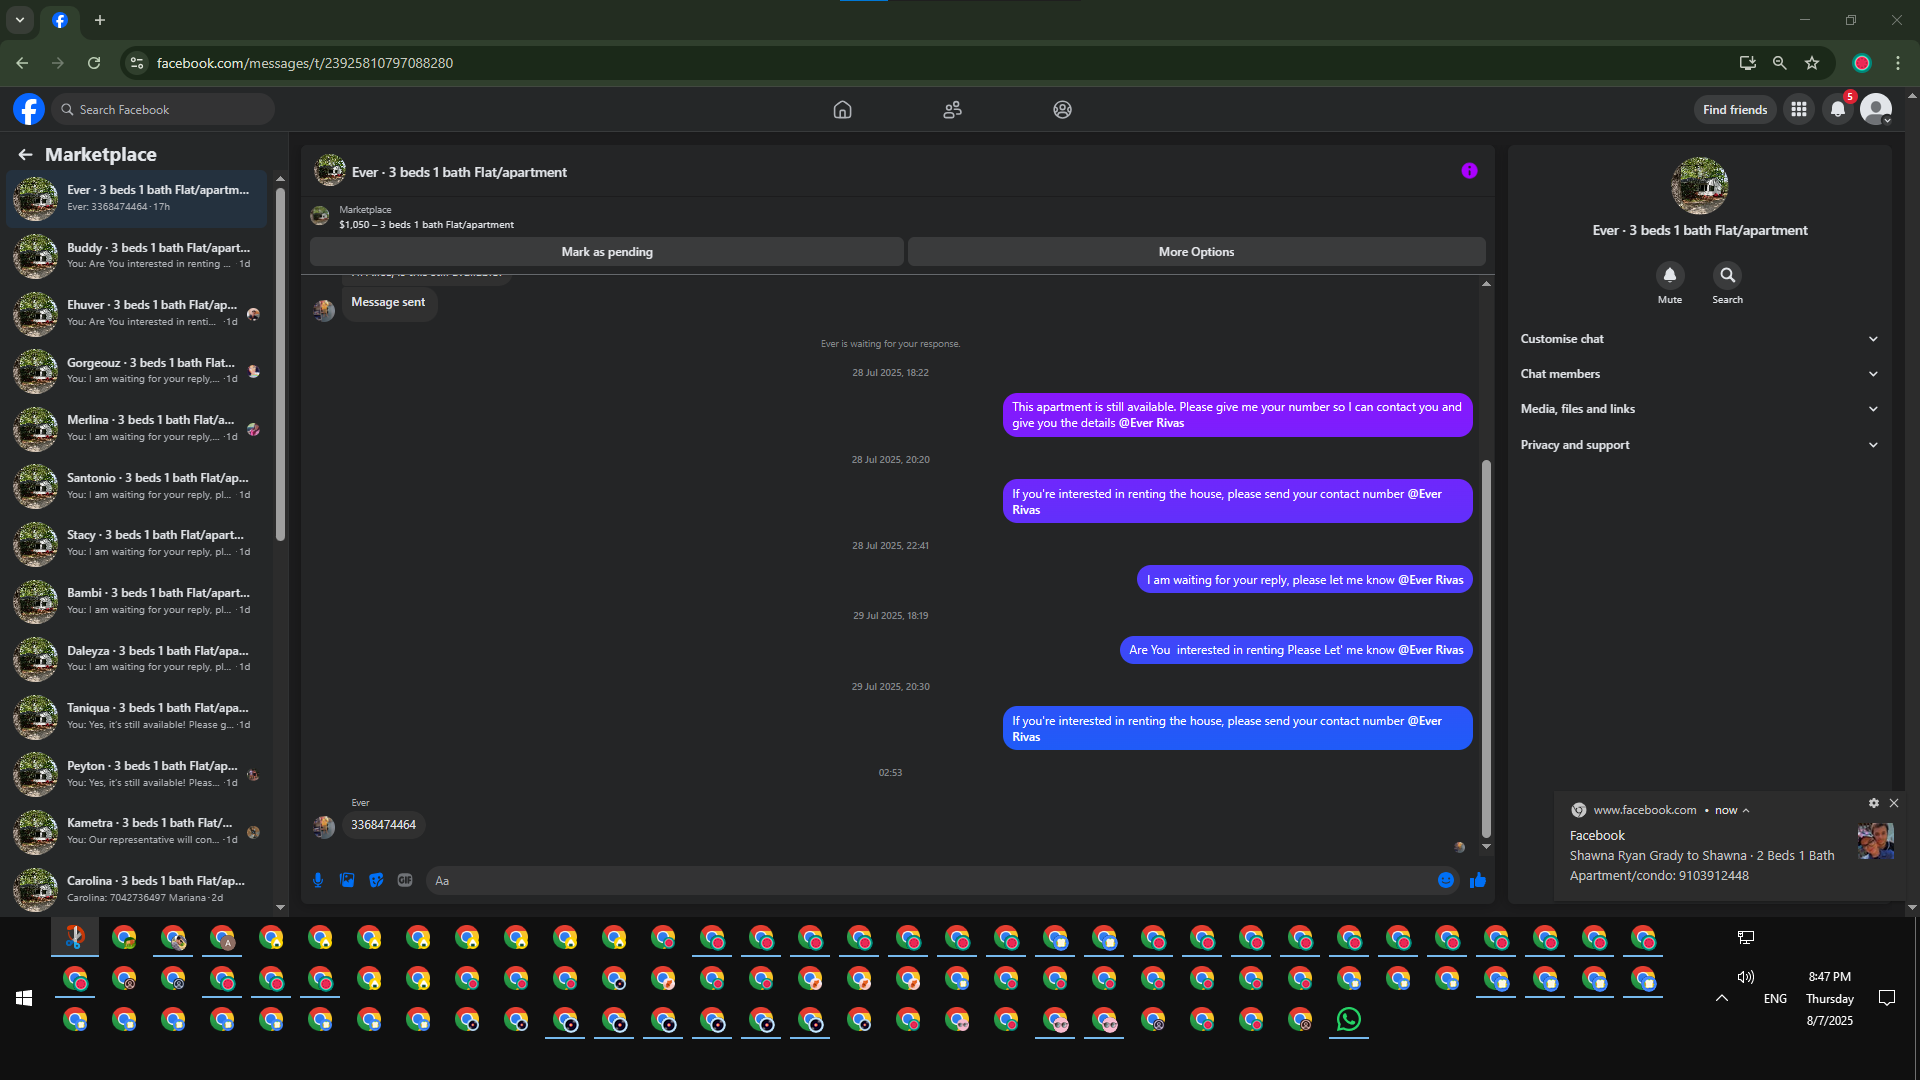The image size is (1920, 1080).
Task: Expand Customise chat section
Action: 1699,339
